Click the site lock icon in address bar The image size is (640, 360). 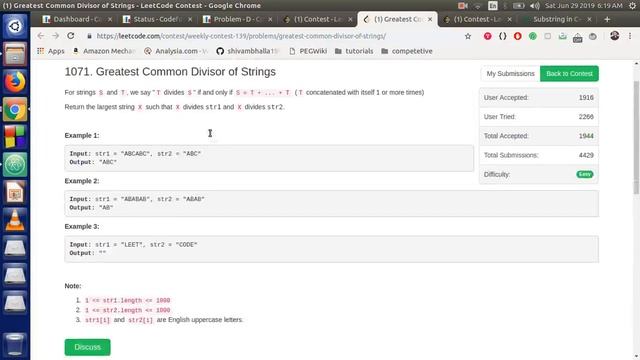pyautogui.click(x=89, y=36)
